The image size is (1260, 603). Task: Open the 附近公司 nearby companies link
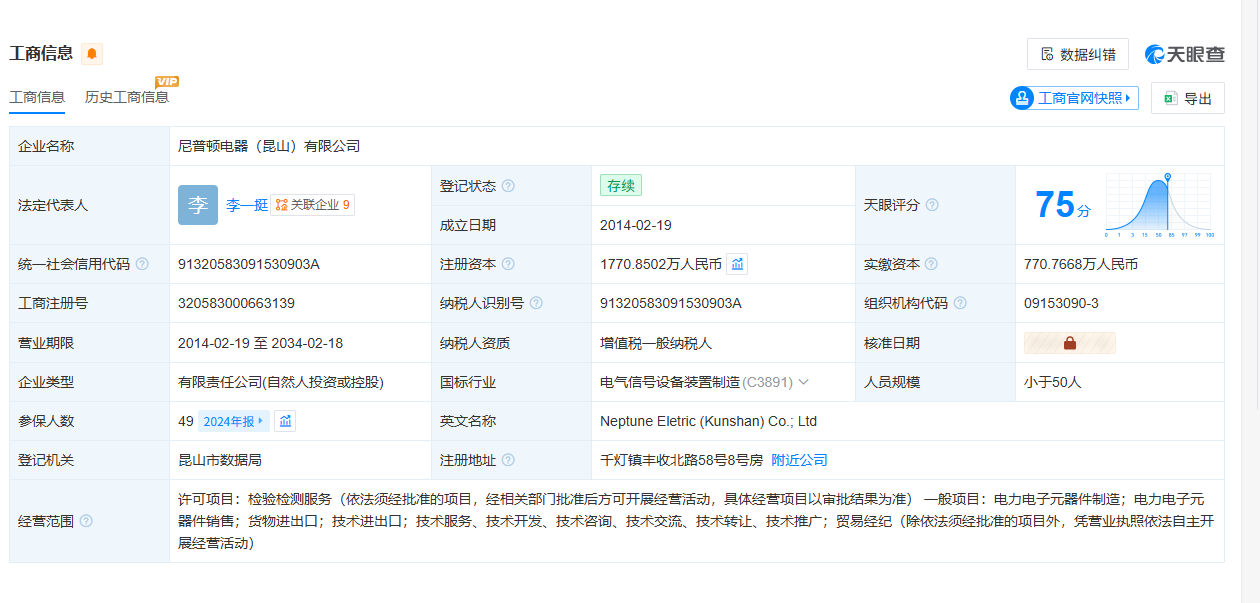[799, 460]
